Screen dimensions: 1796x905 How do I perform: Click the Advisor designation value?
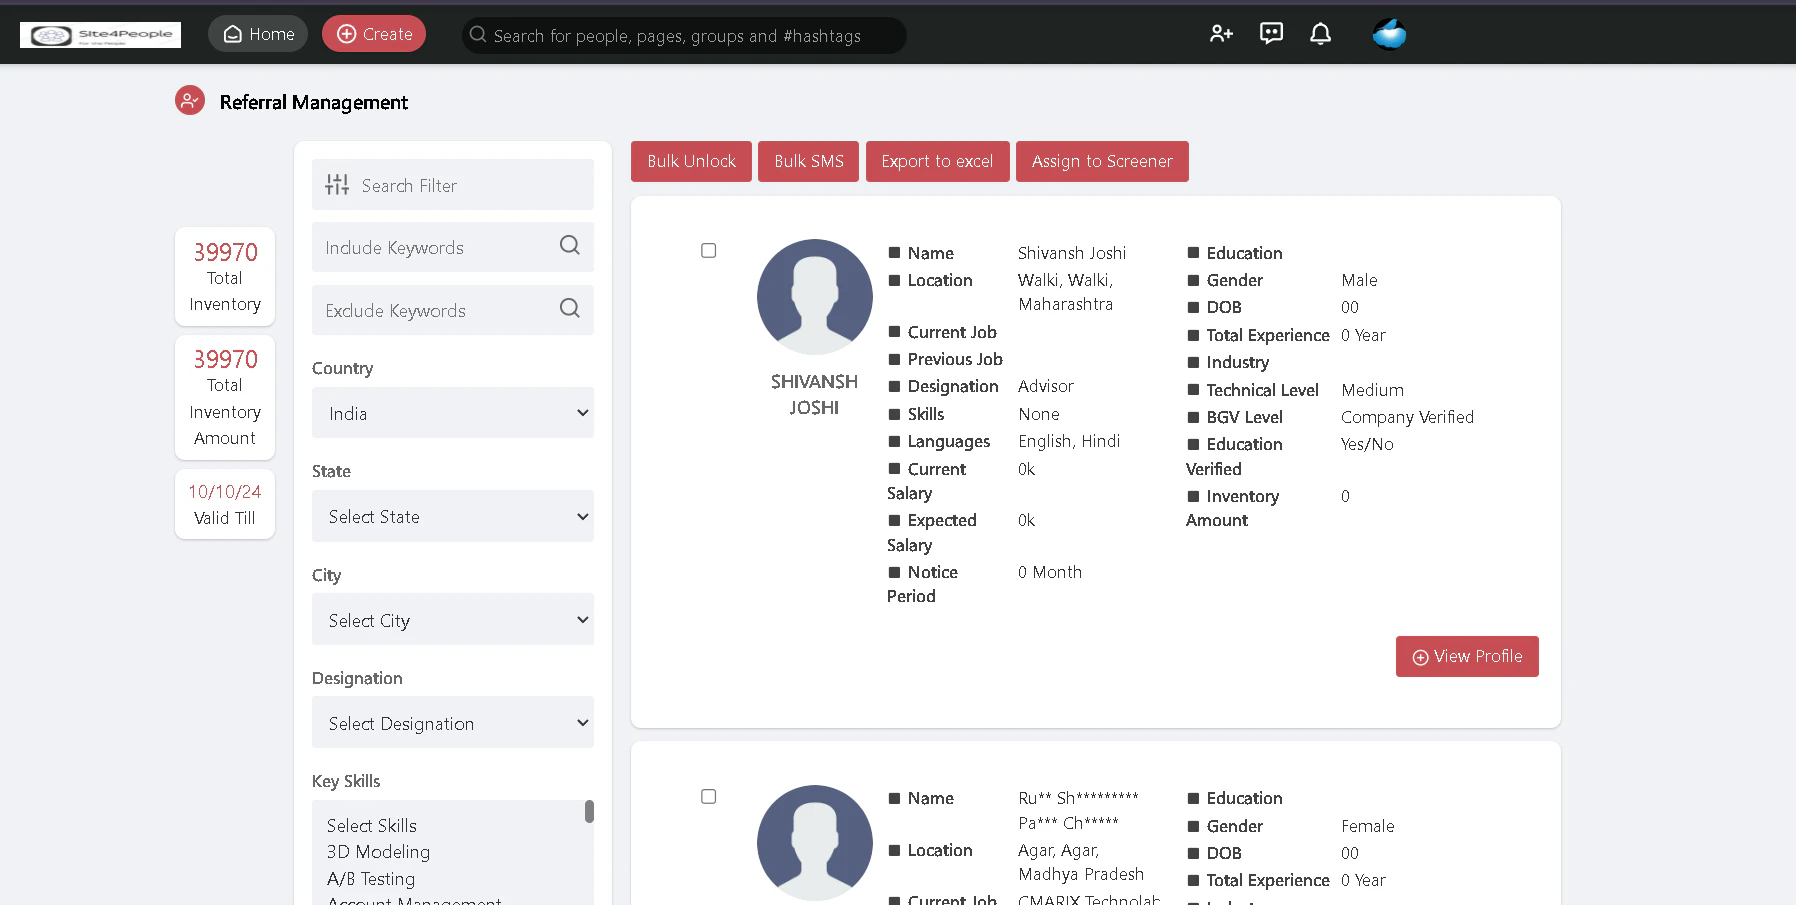[1046, 386]
